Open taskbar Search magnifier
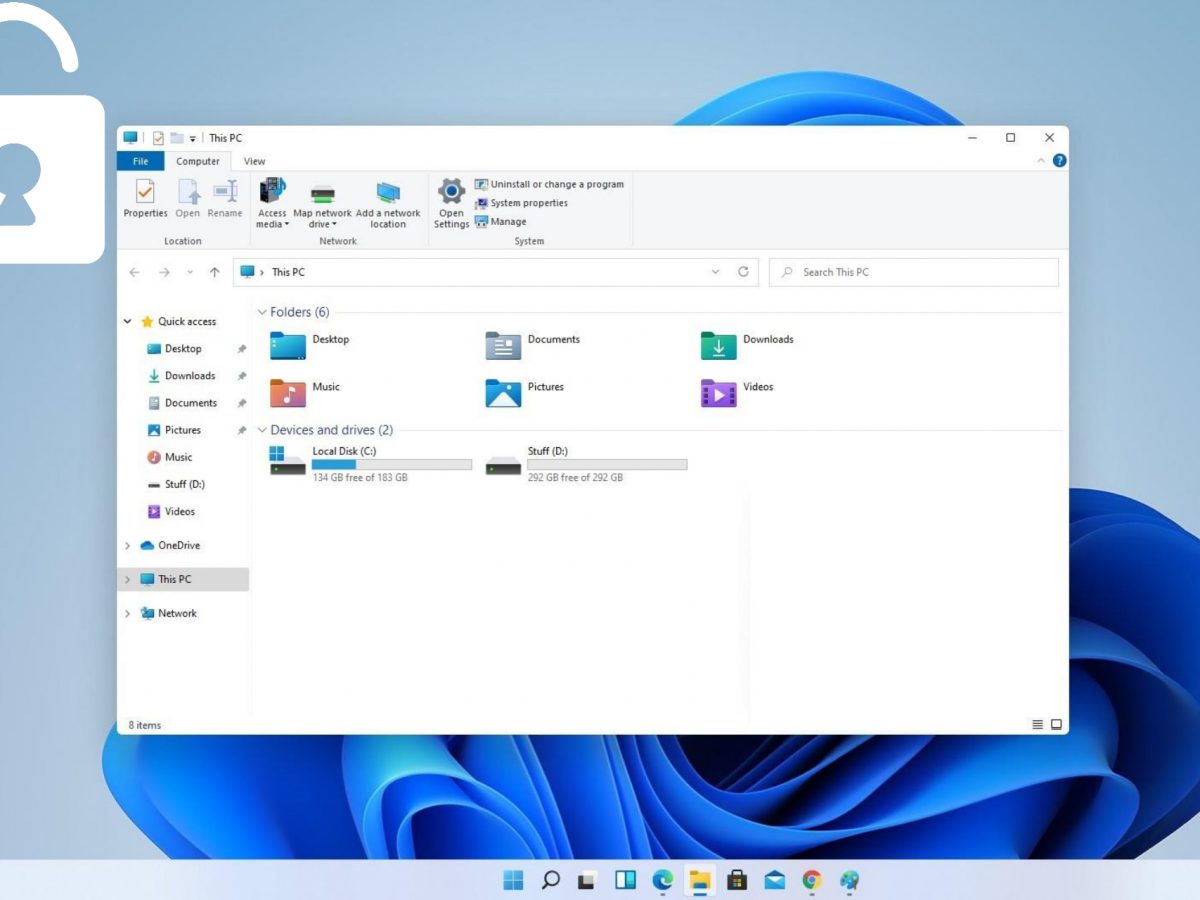The image size is (1200, 900). pyautogui.click(x=550, y=880)
